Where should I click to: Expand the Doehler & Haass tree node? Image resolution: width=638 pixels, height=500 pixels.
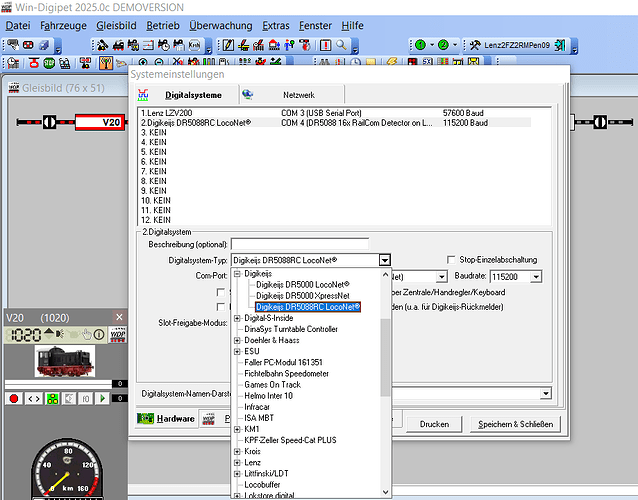(x=237, y=340)
